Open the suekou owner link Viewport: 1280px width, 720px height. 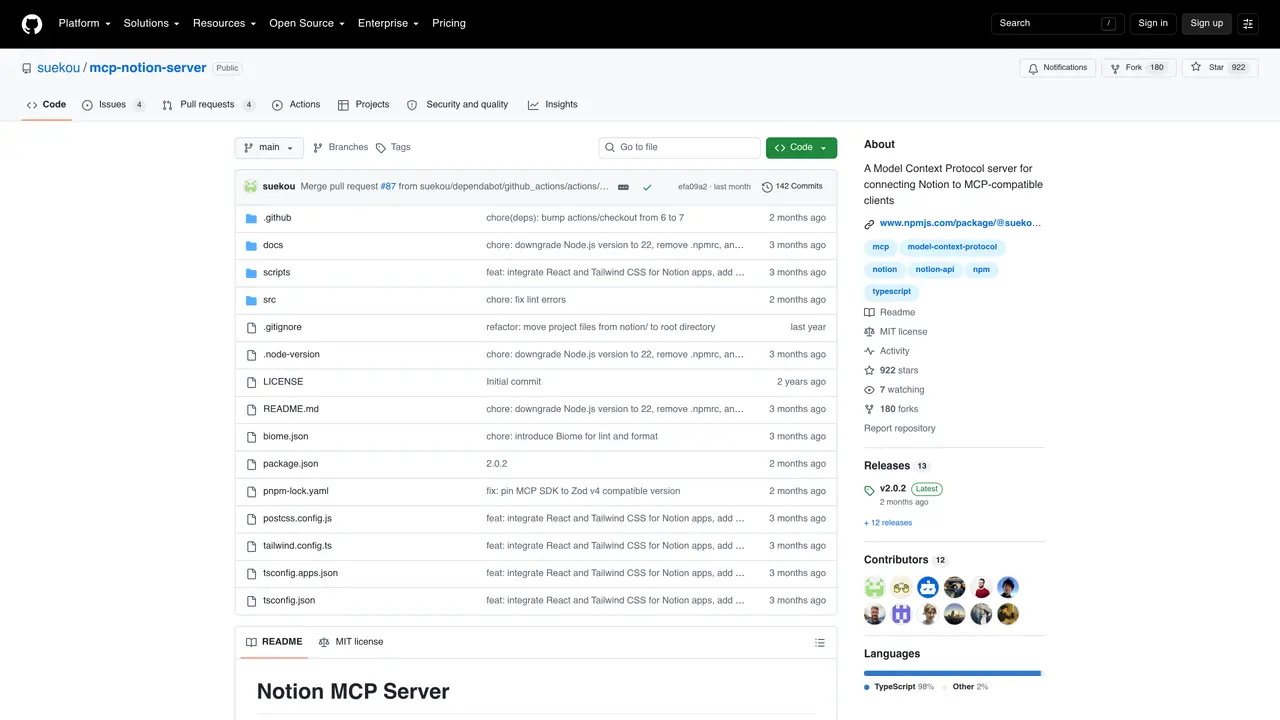tap(59, 68)
